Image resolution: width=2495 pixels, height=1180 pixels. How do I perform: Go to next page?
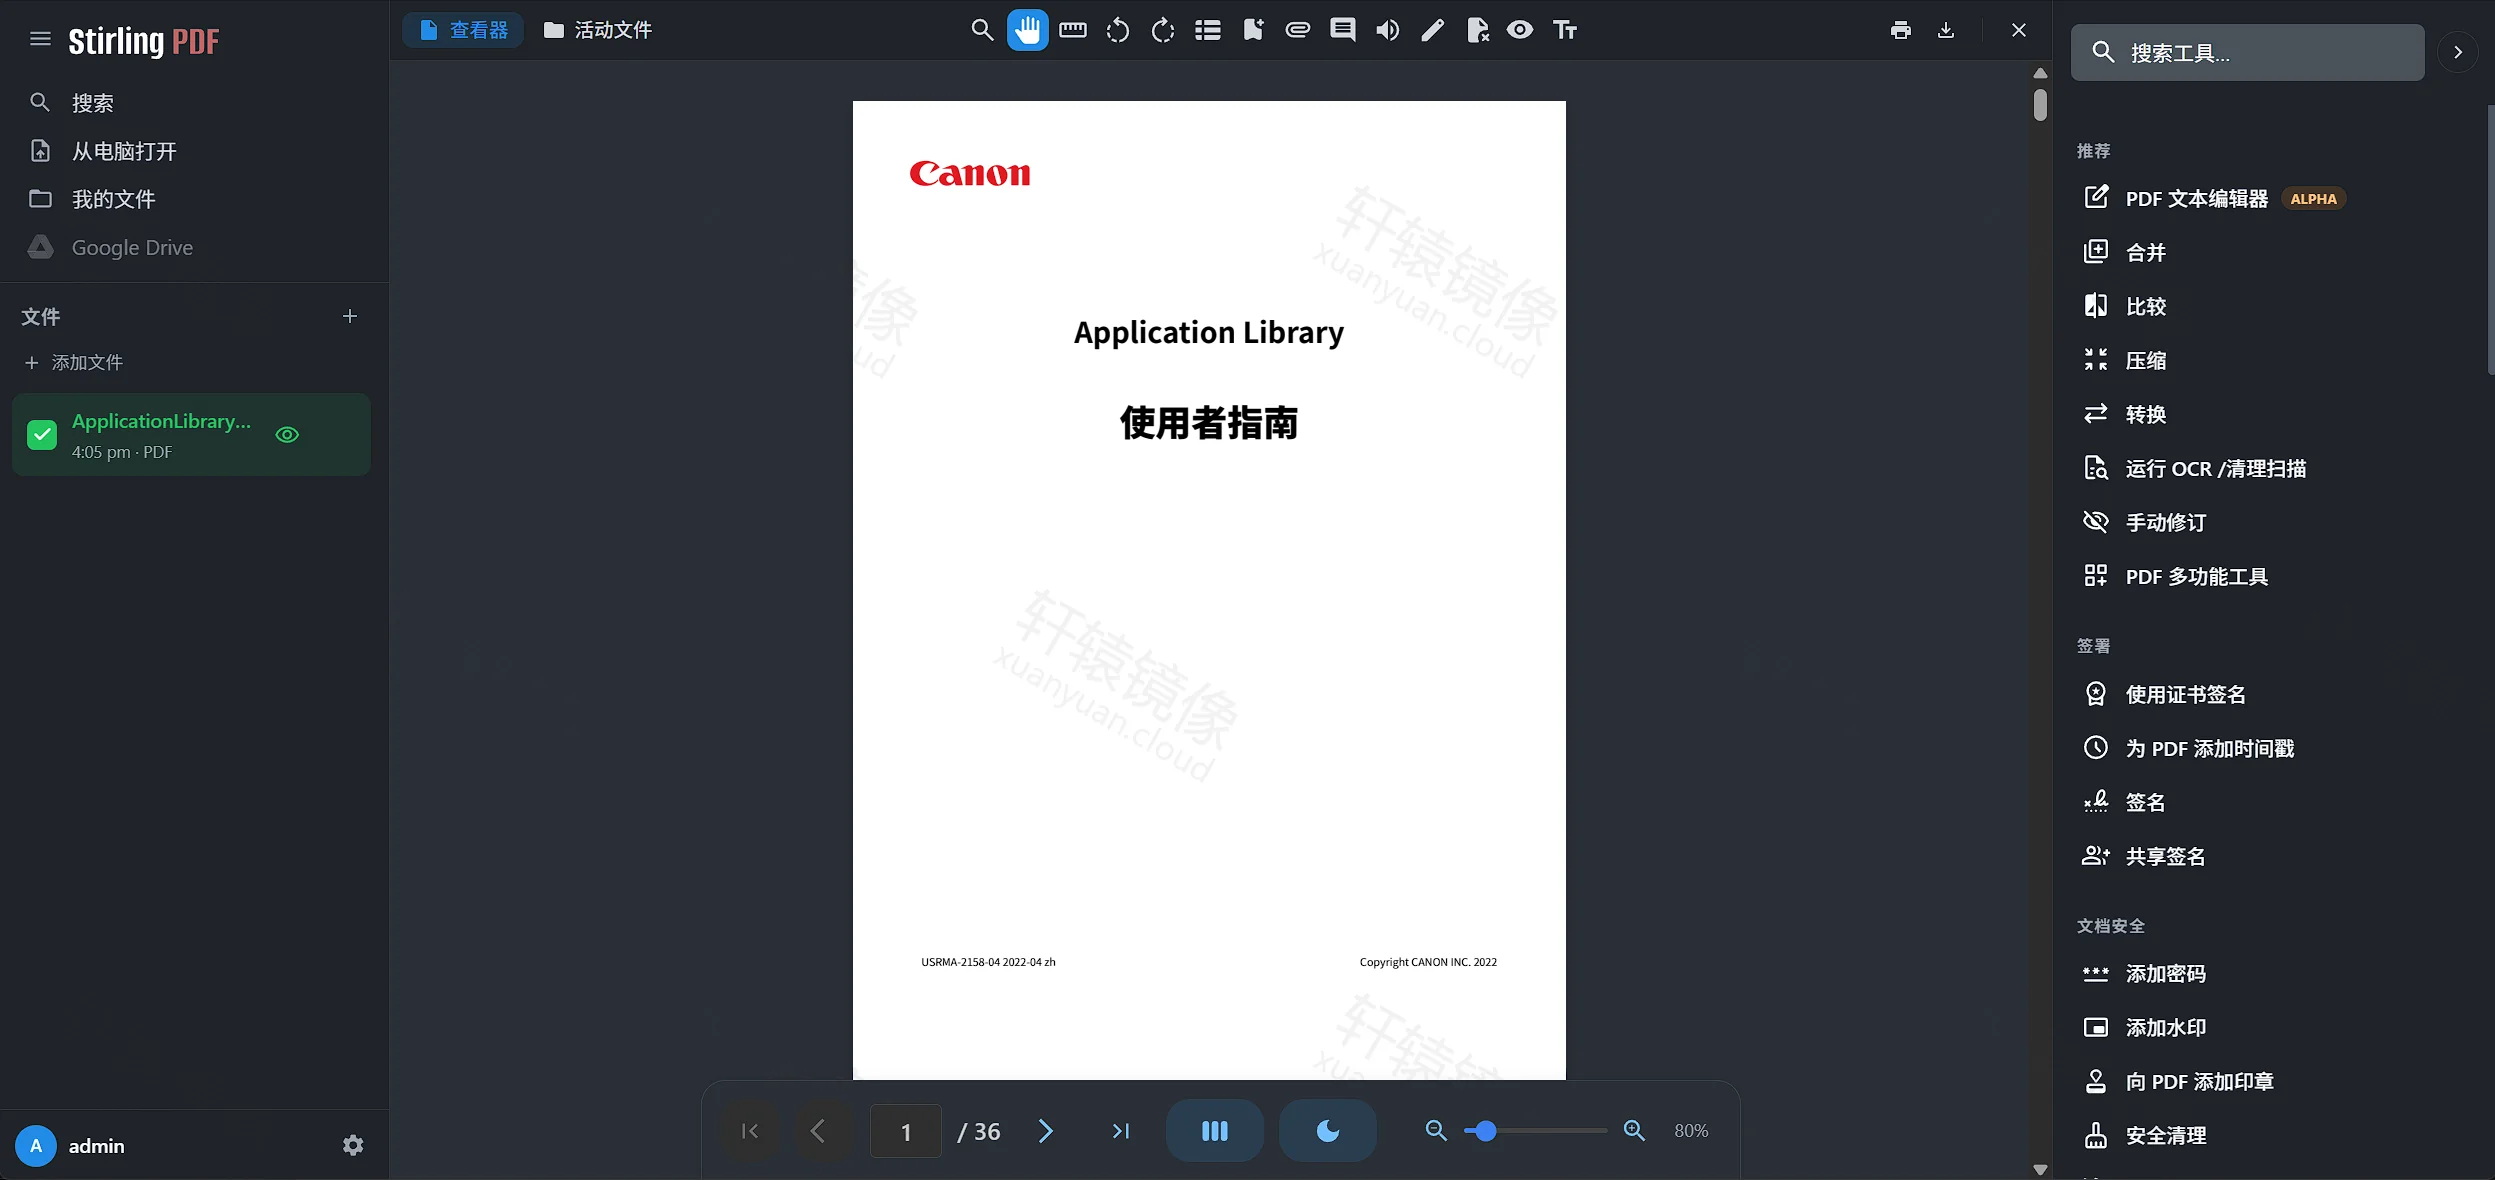(x=1046, y=1131)
